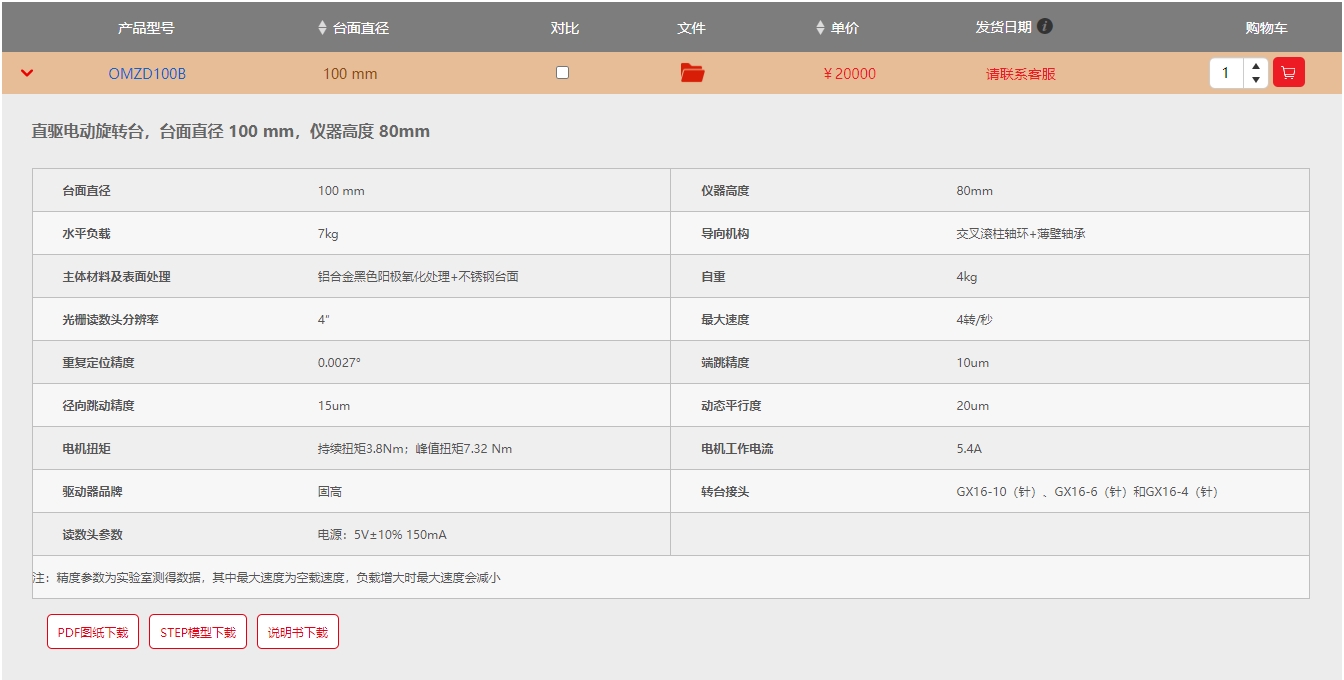Click the ¥20000 price text

pyautogui.click(x=849, y=73)
